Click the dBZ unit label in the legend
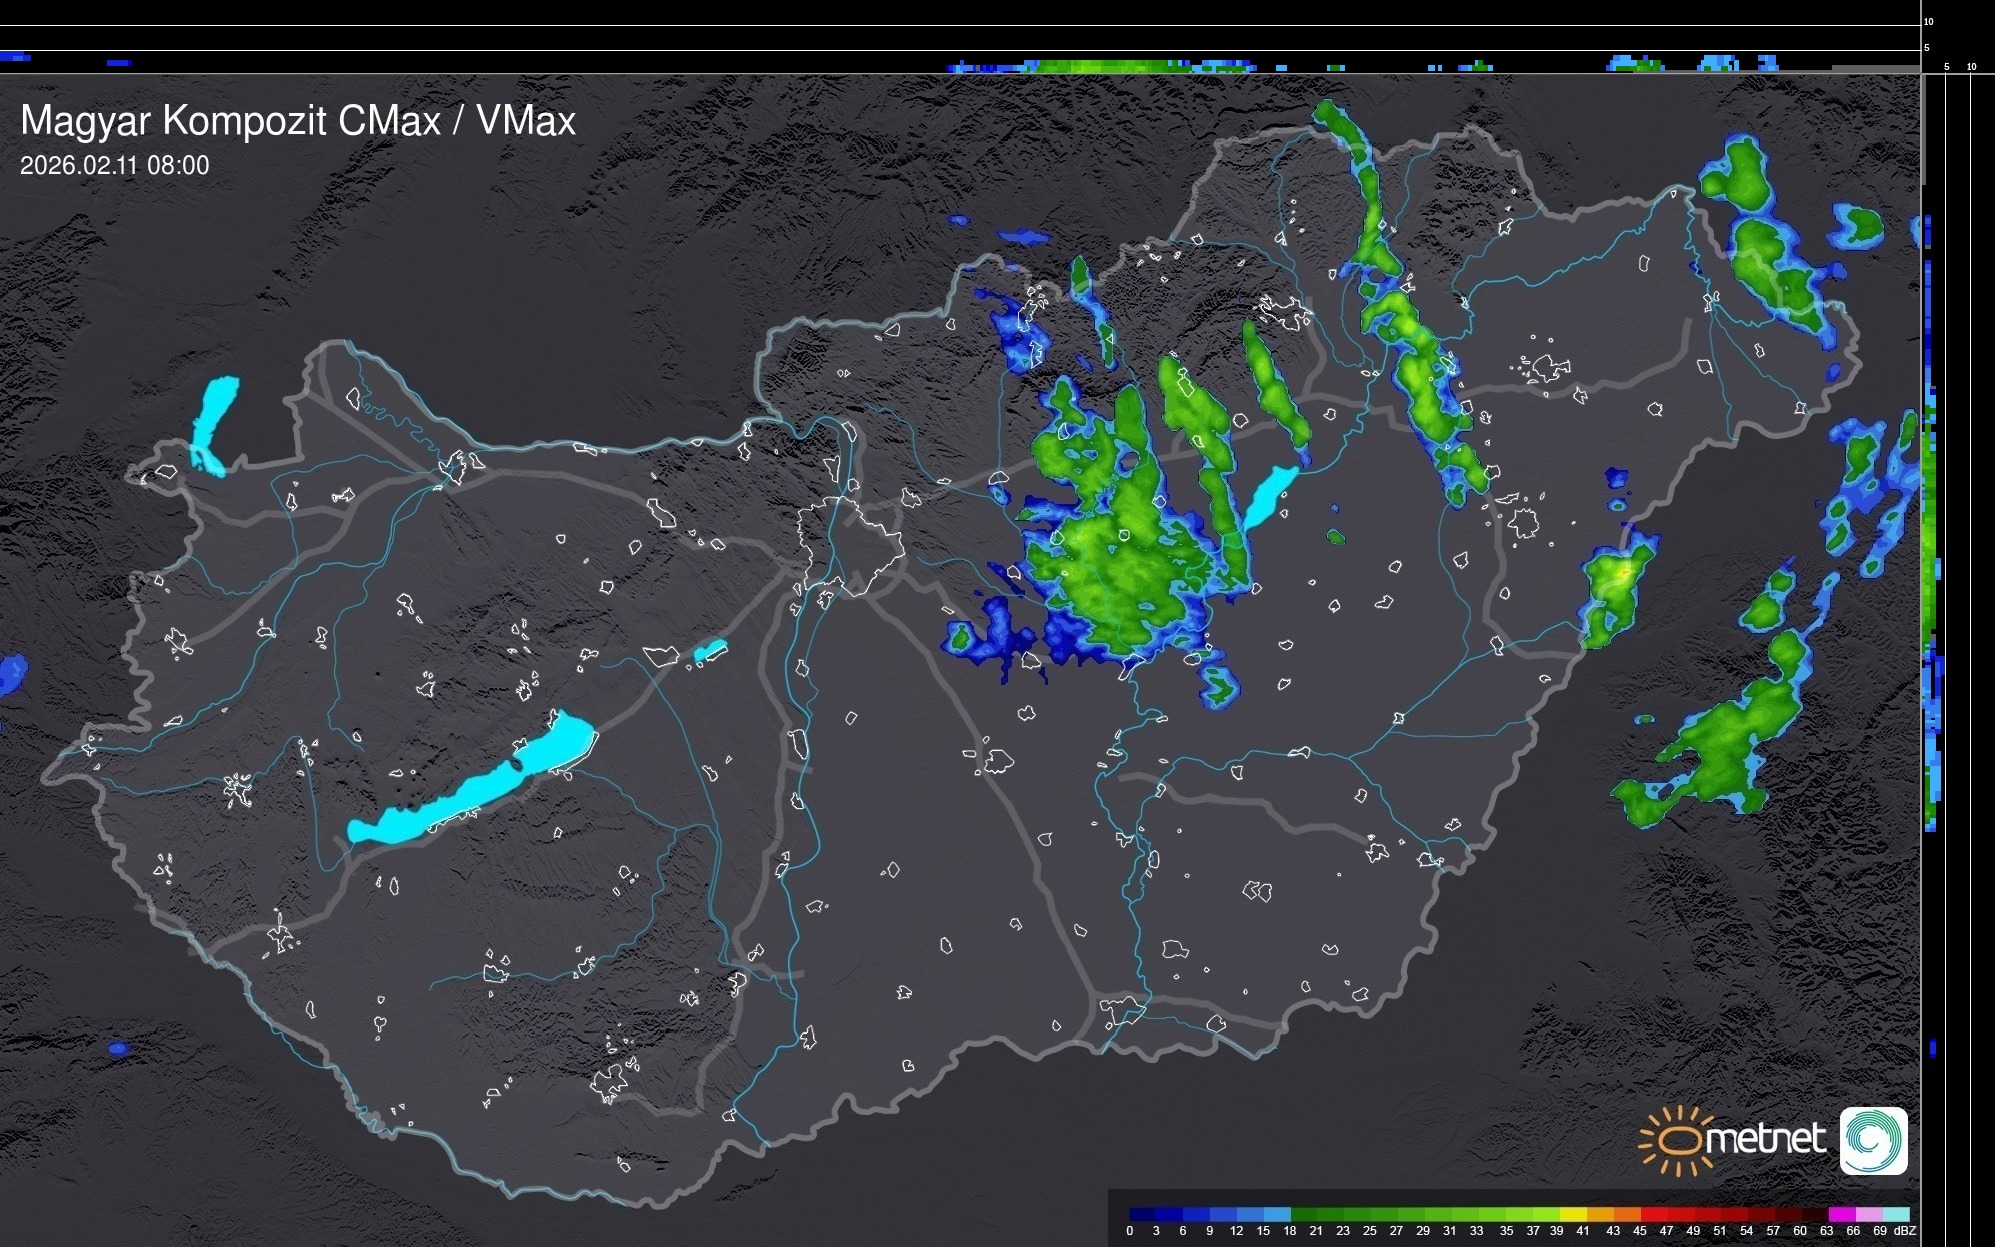The width and height of the screenshot is (1995, 1247). (1904, 1231)
